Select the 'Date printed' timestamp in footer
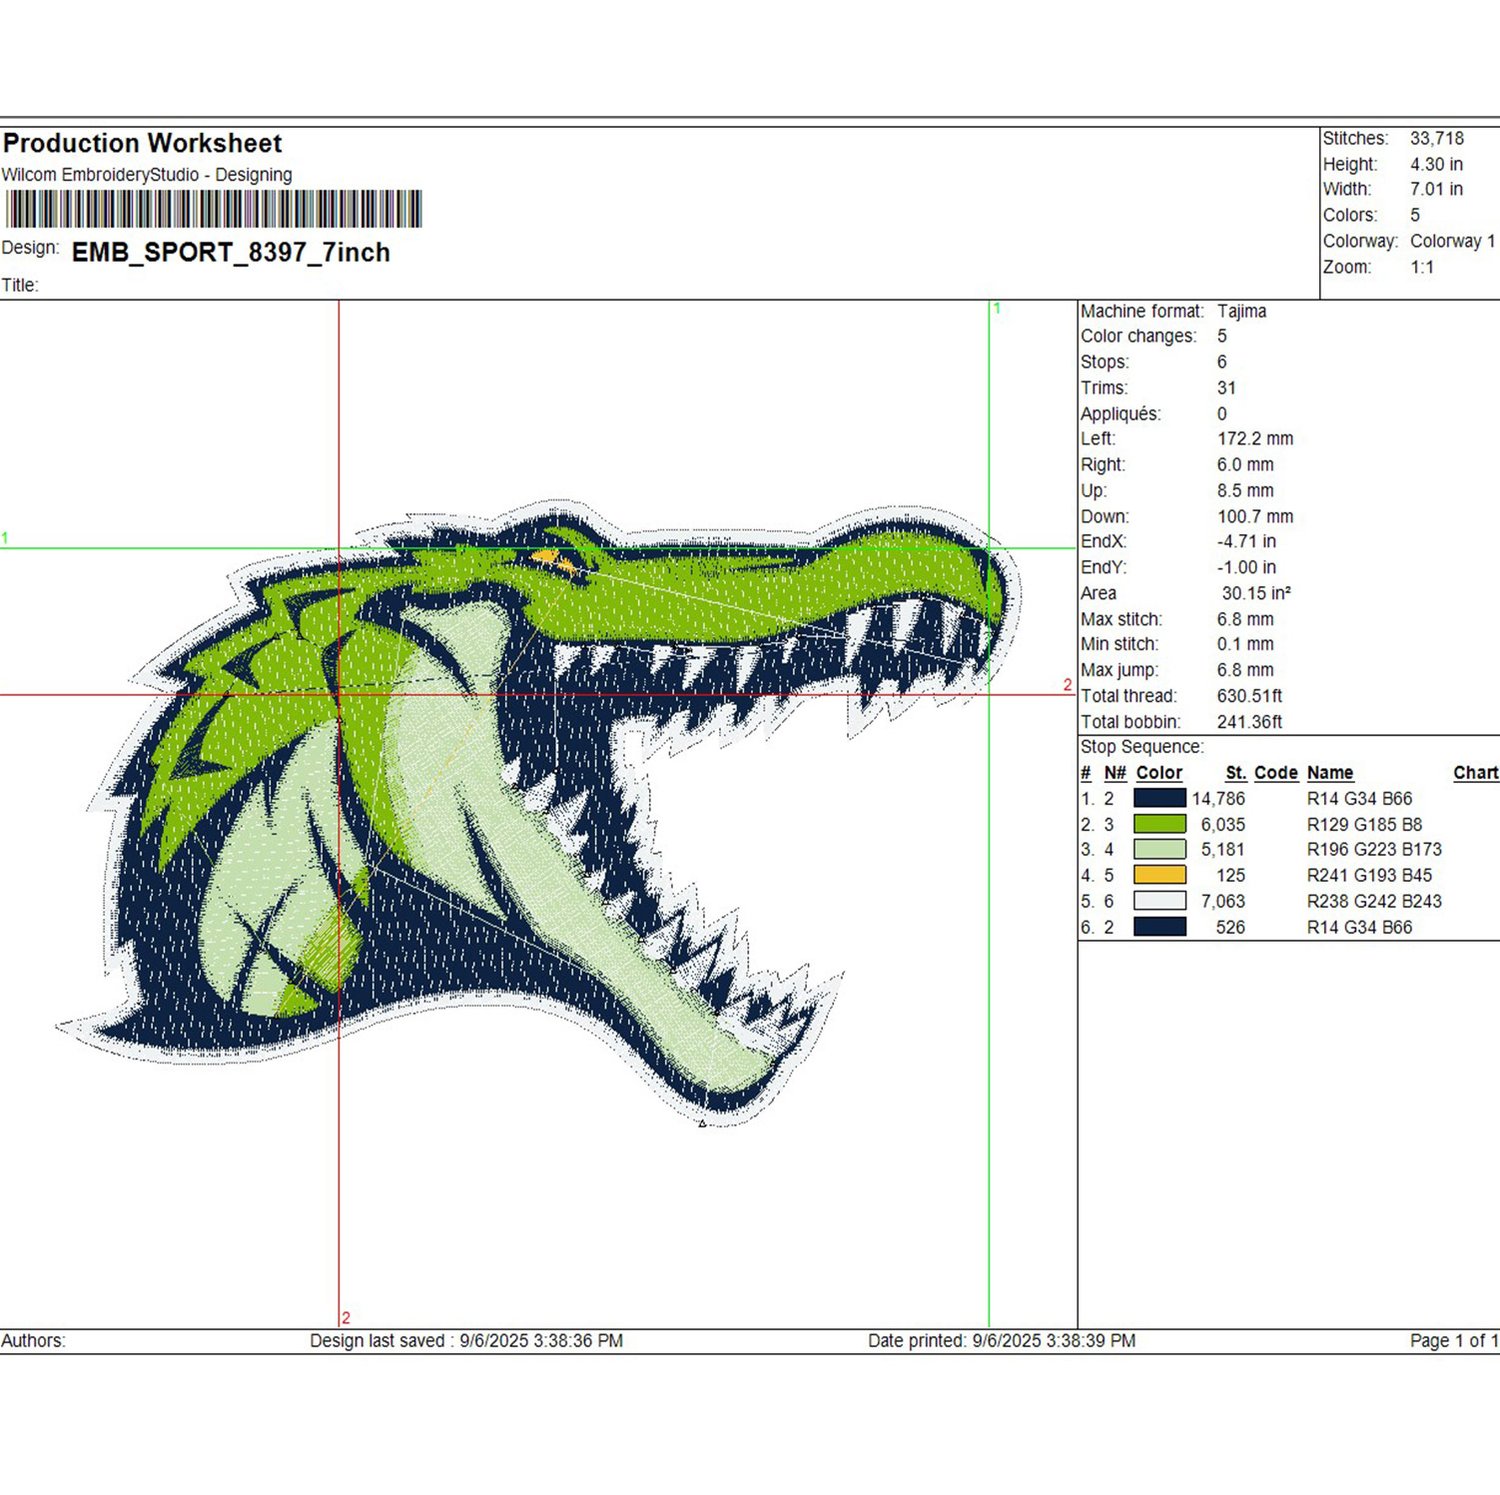This screenshot has height=1495, width=1500. click(x=1002, y=1341)
